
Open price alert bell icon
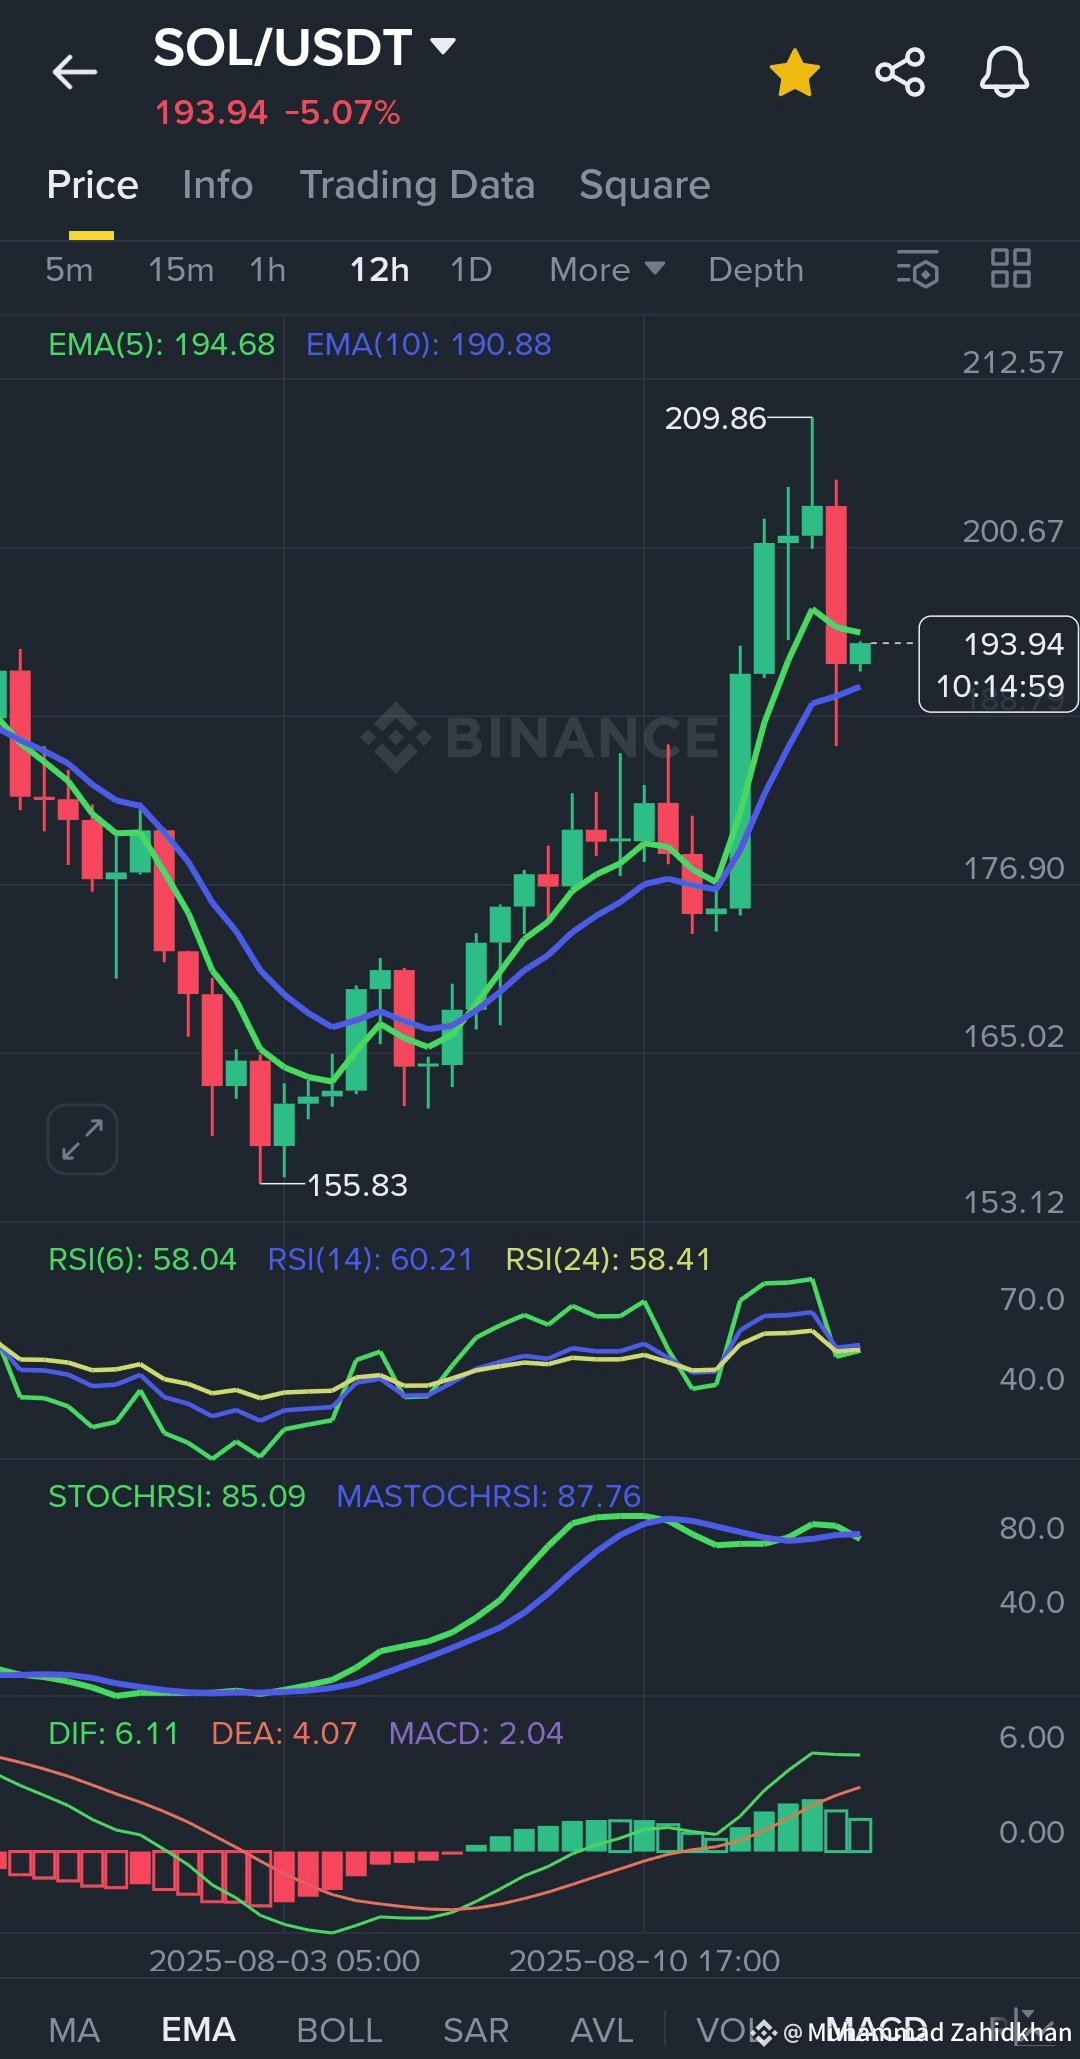click(1004, 72)
